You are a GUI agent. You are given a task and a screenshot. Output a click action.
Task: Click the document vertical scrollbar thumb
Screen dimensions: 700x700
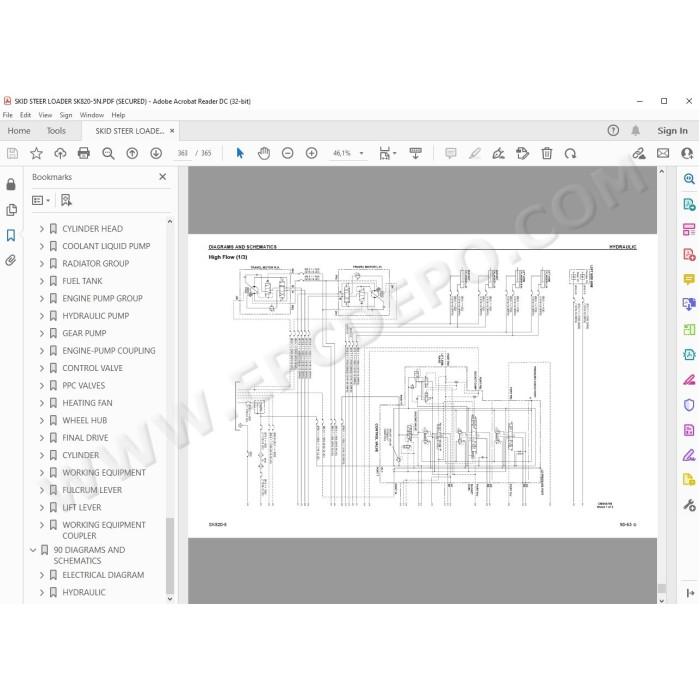[662, 588]
